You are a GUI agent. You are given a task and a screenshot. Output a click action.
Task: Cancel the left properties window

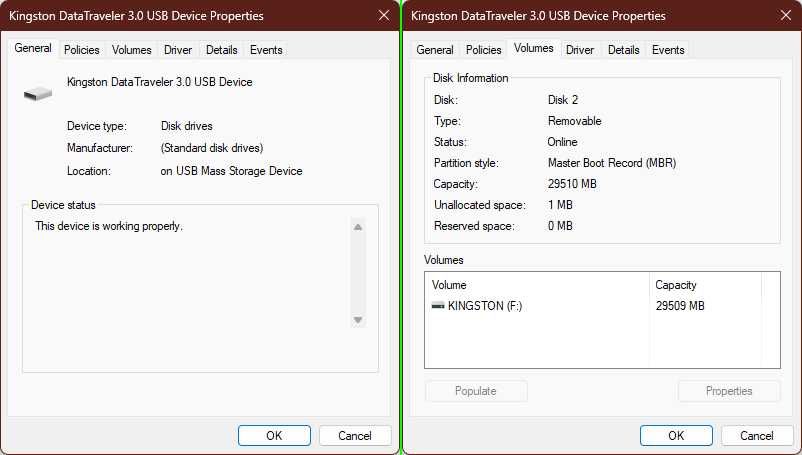355,436
